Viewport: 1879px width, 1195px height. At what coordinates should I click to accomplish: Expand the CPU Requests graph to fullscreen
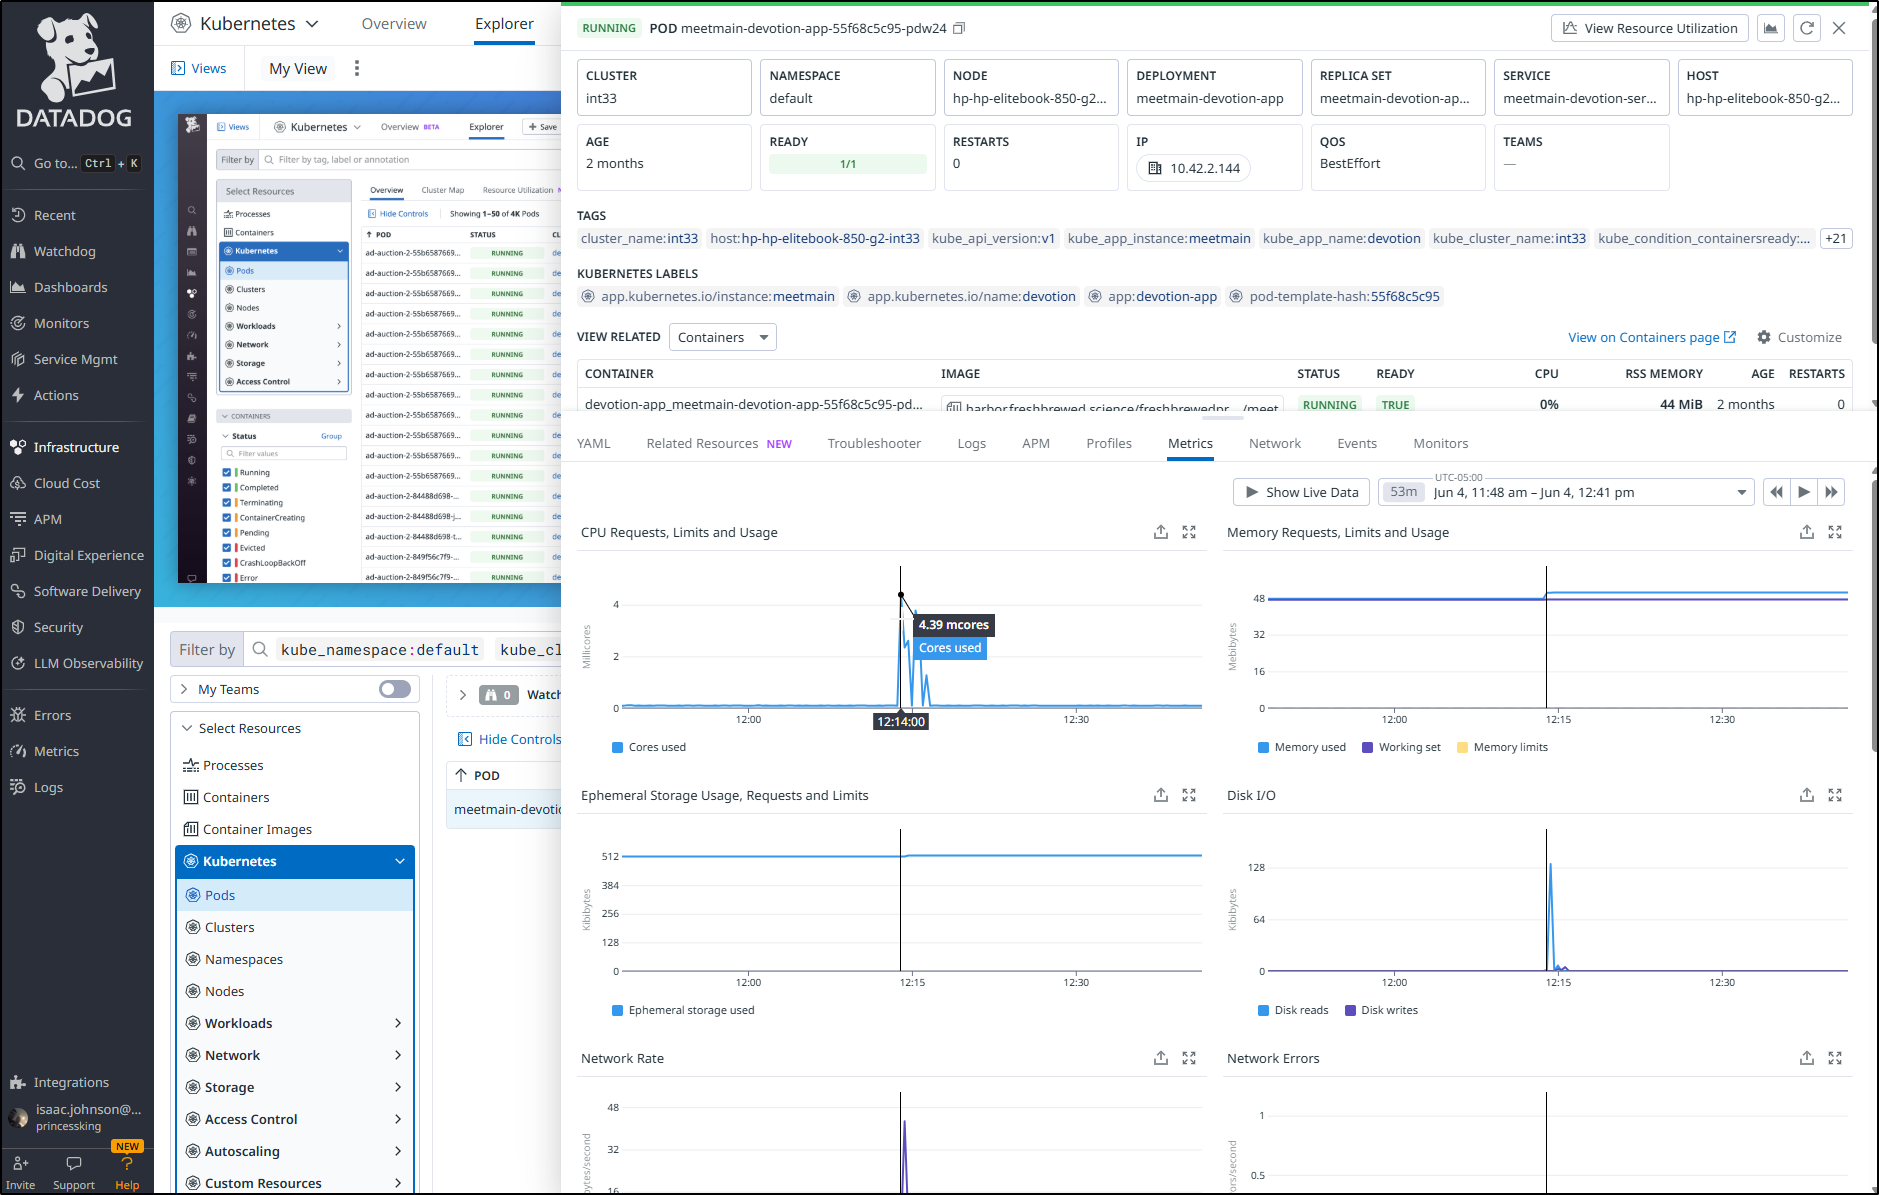tap(1189, 532)
